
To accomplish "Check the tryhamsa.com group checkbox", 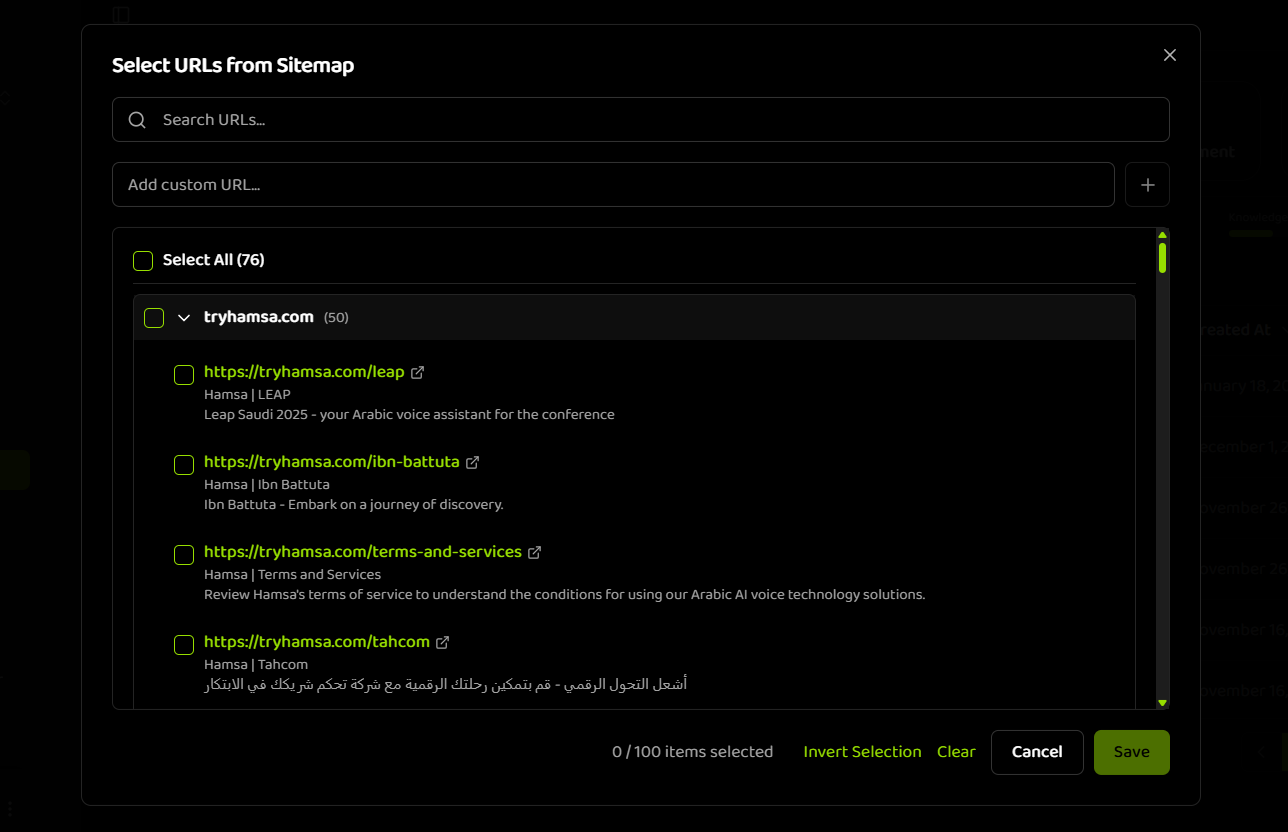I will (x=153, y=317).
